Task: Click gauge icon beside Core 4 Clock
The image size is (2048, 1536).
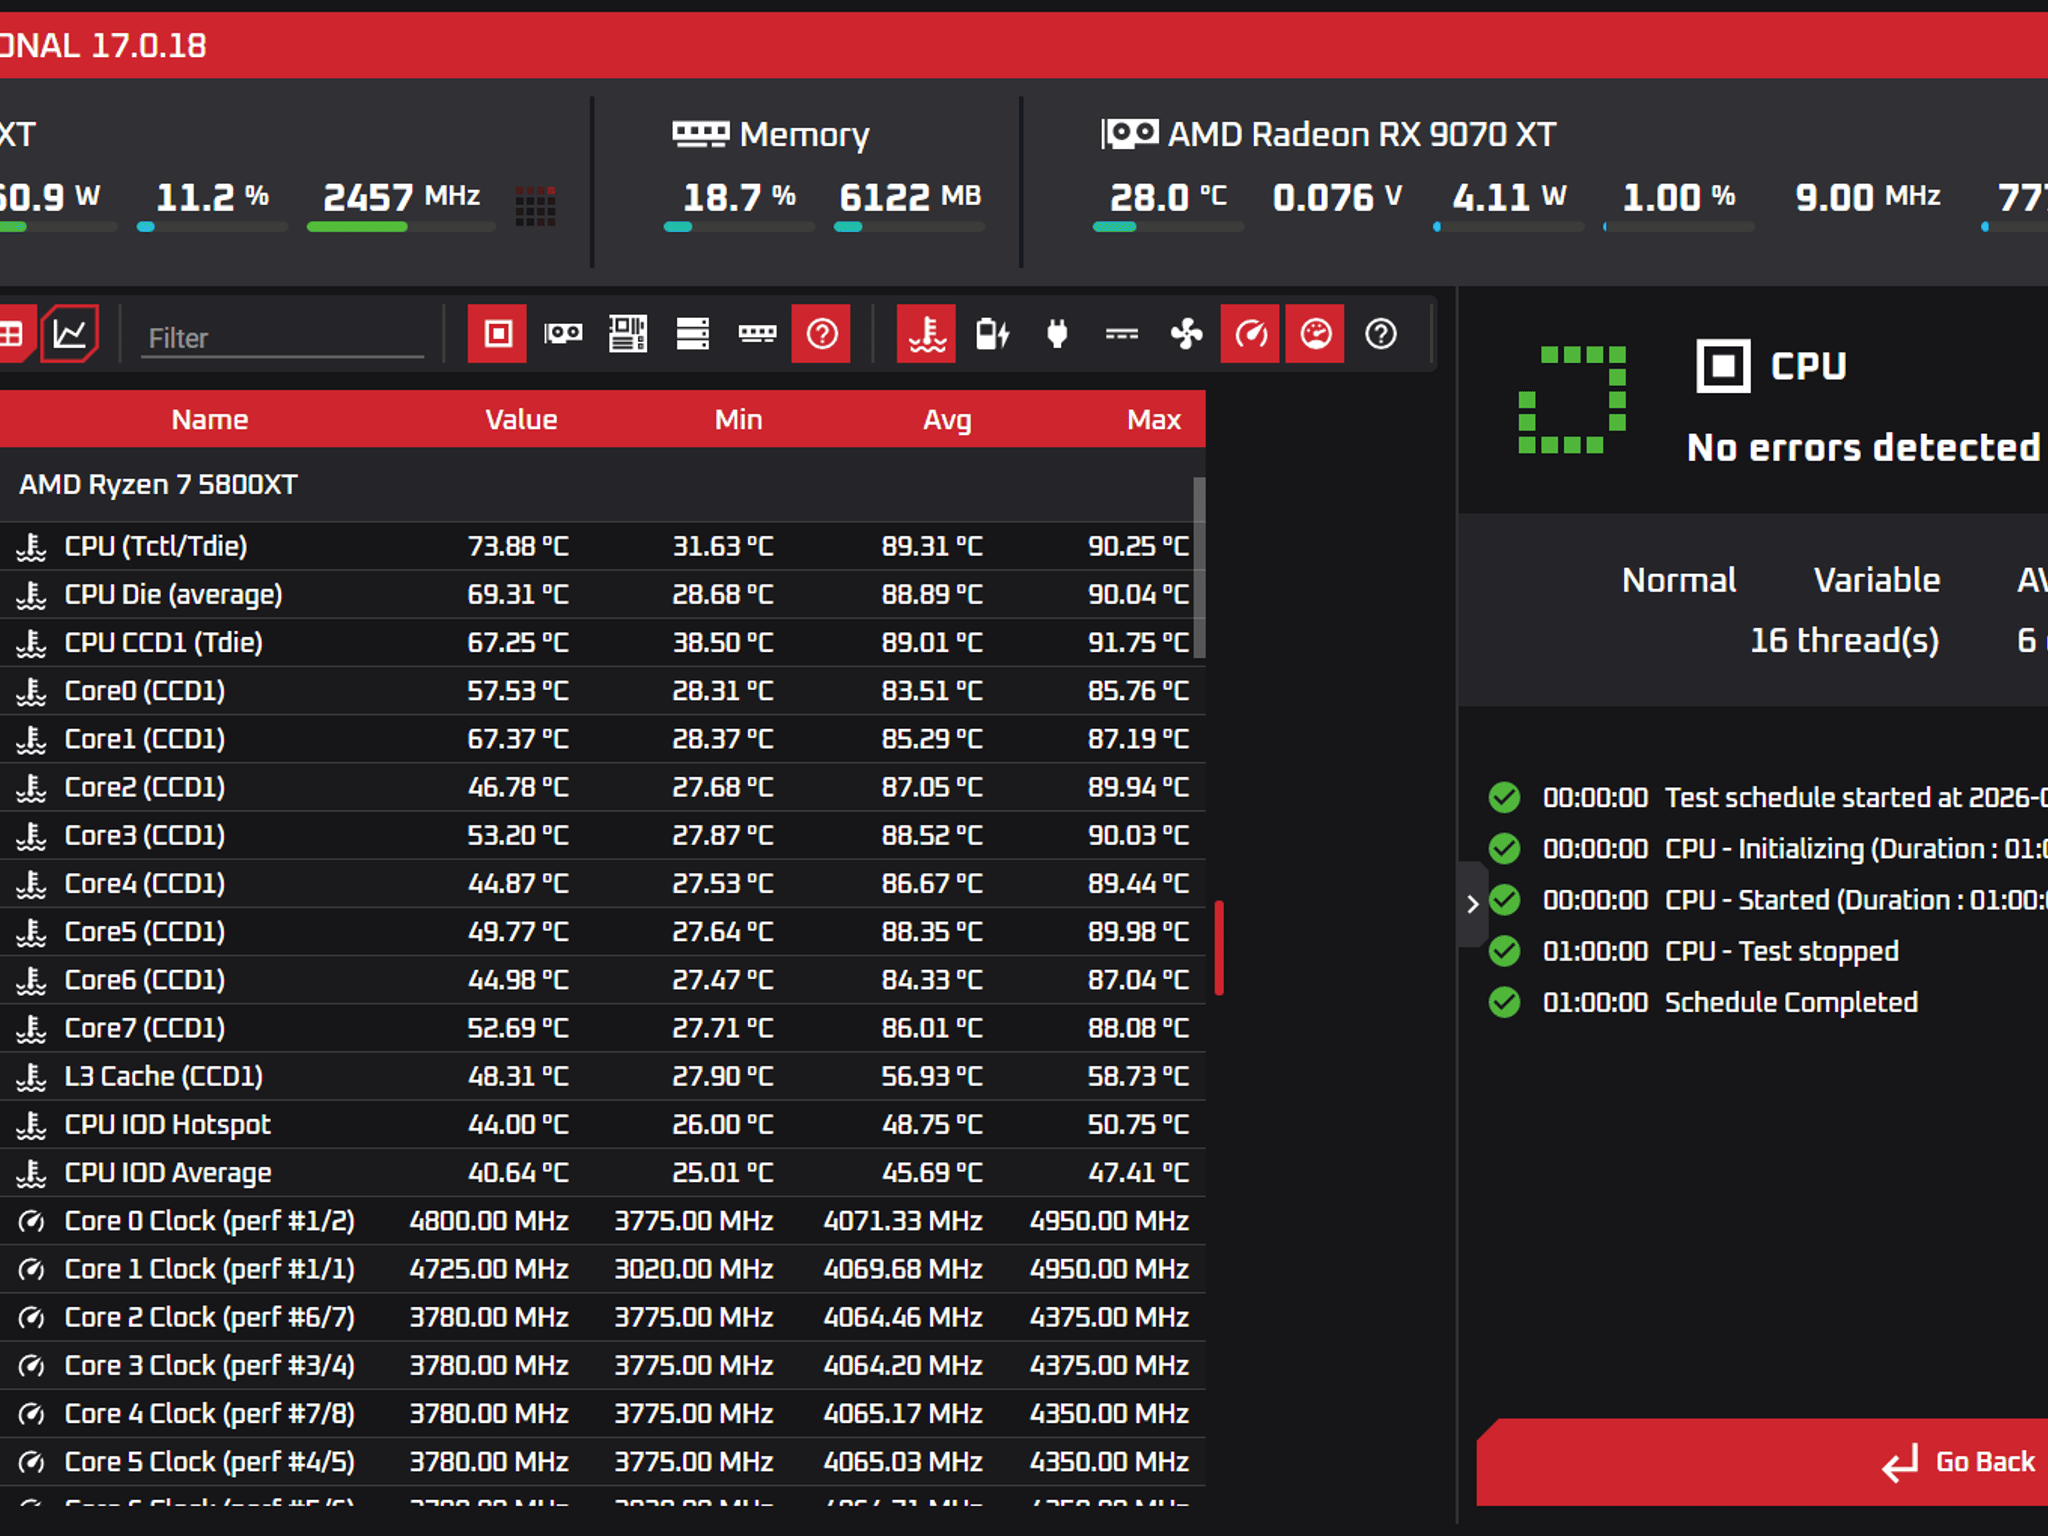Action: coord(32,1414)
